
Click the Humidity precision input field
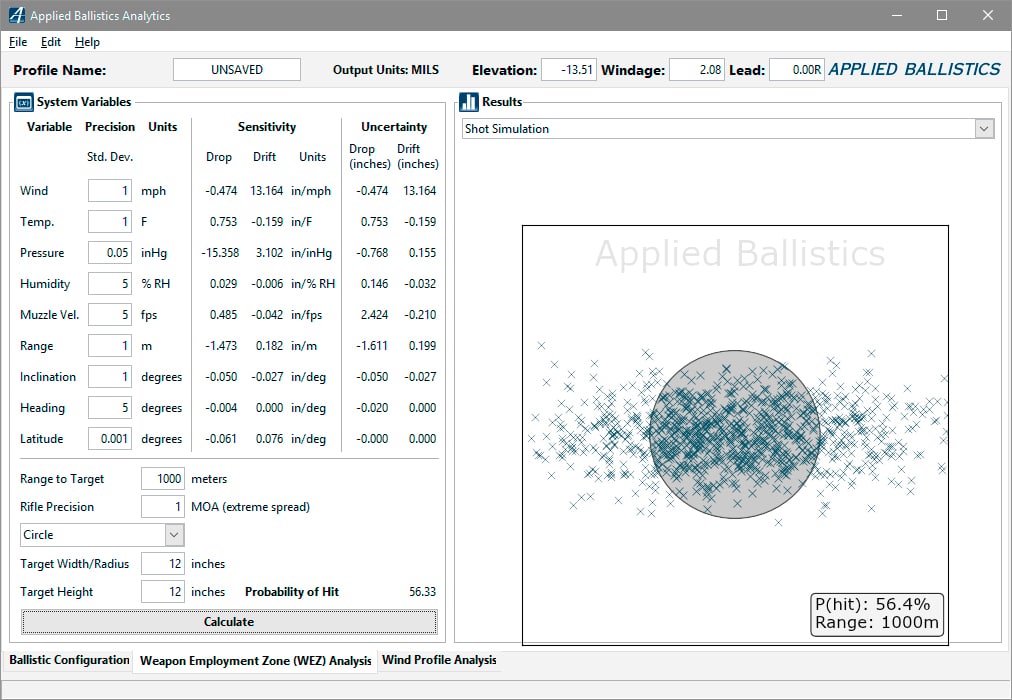(110, 284)
